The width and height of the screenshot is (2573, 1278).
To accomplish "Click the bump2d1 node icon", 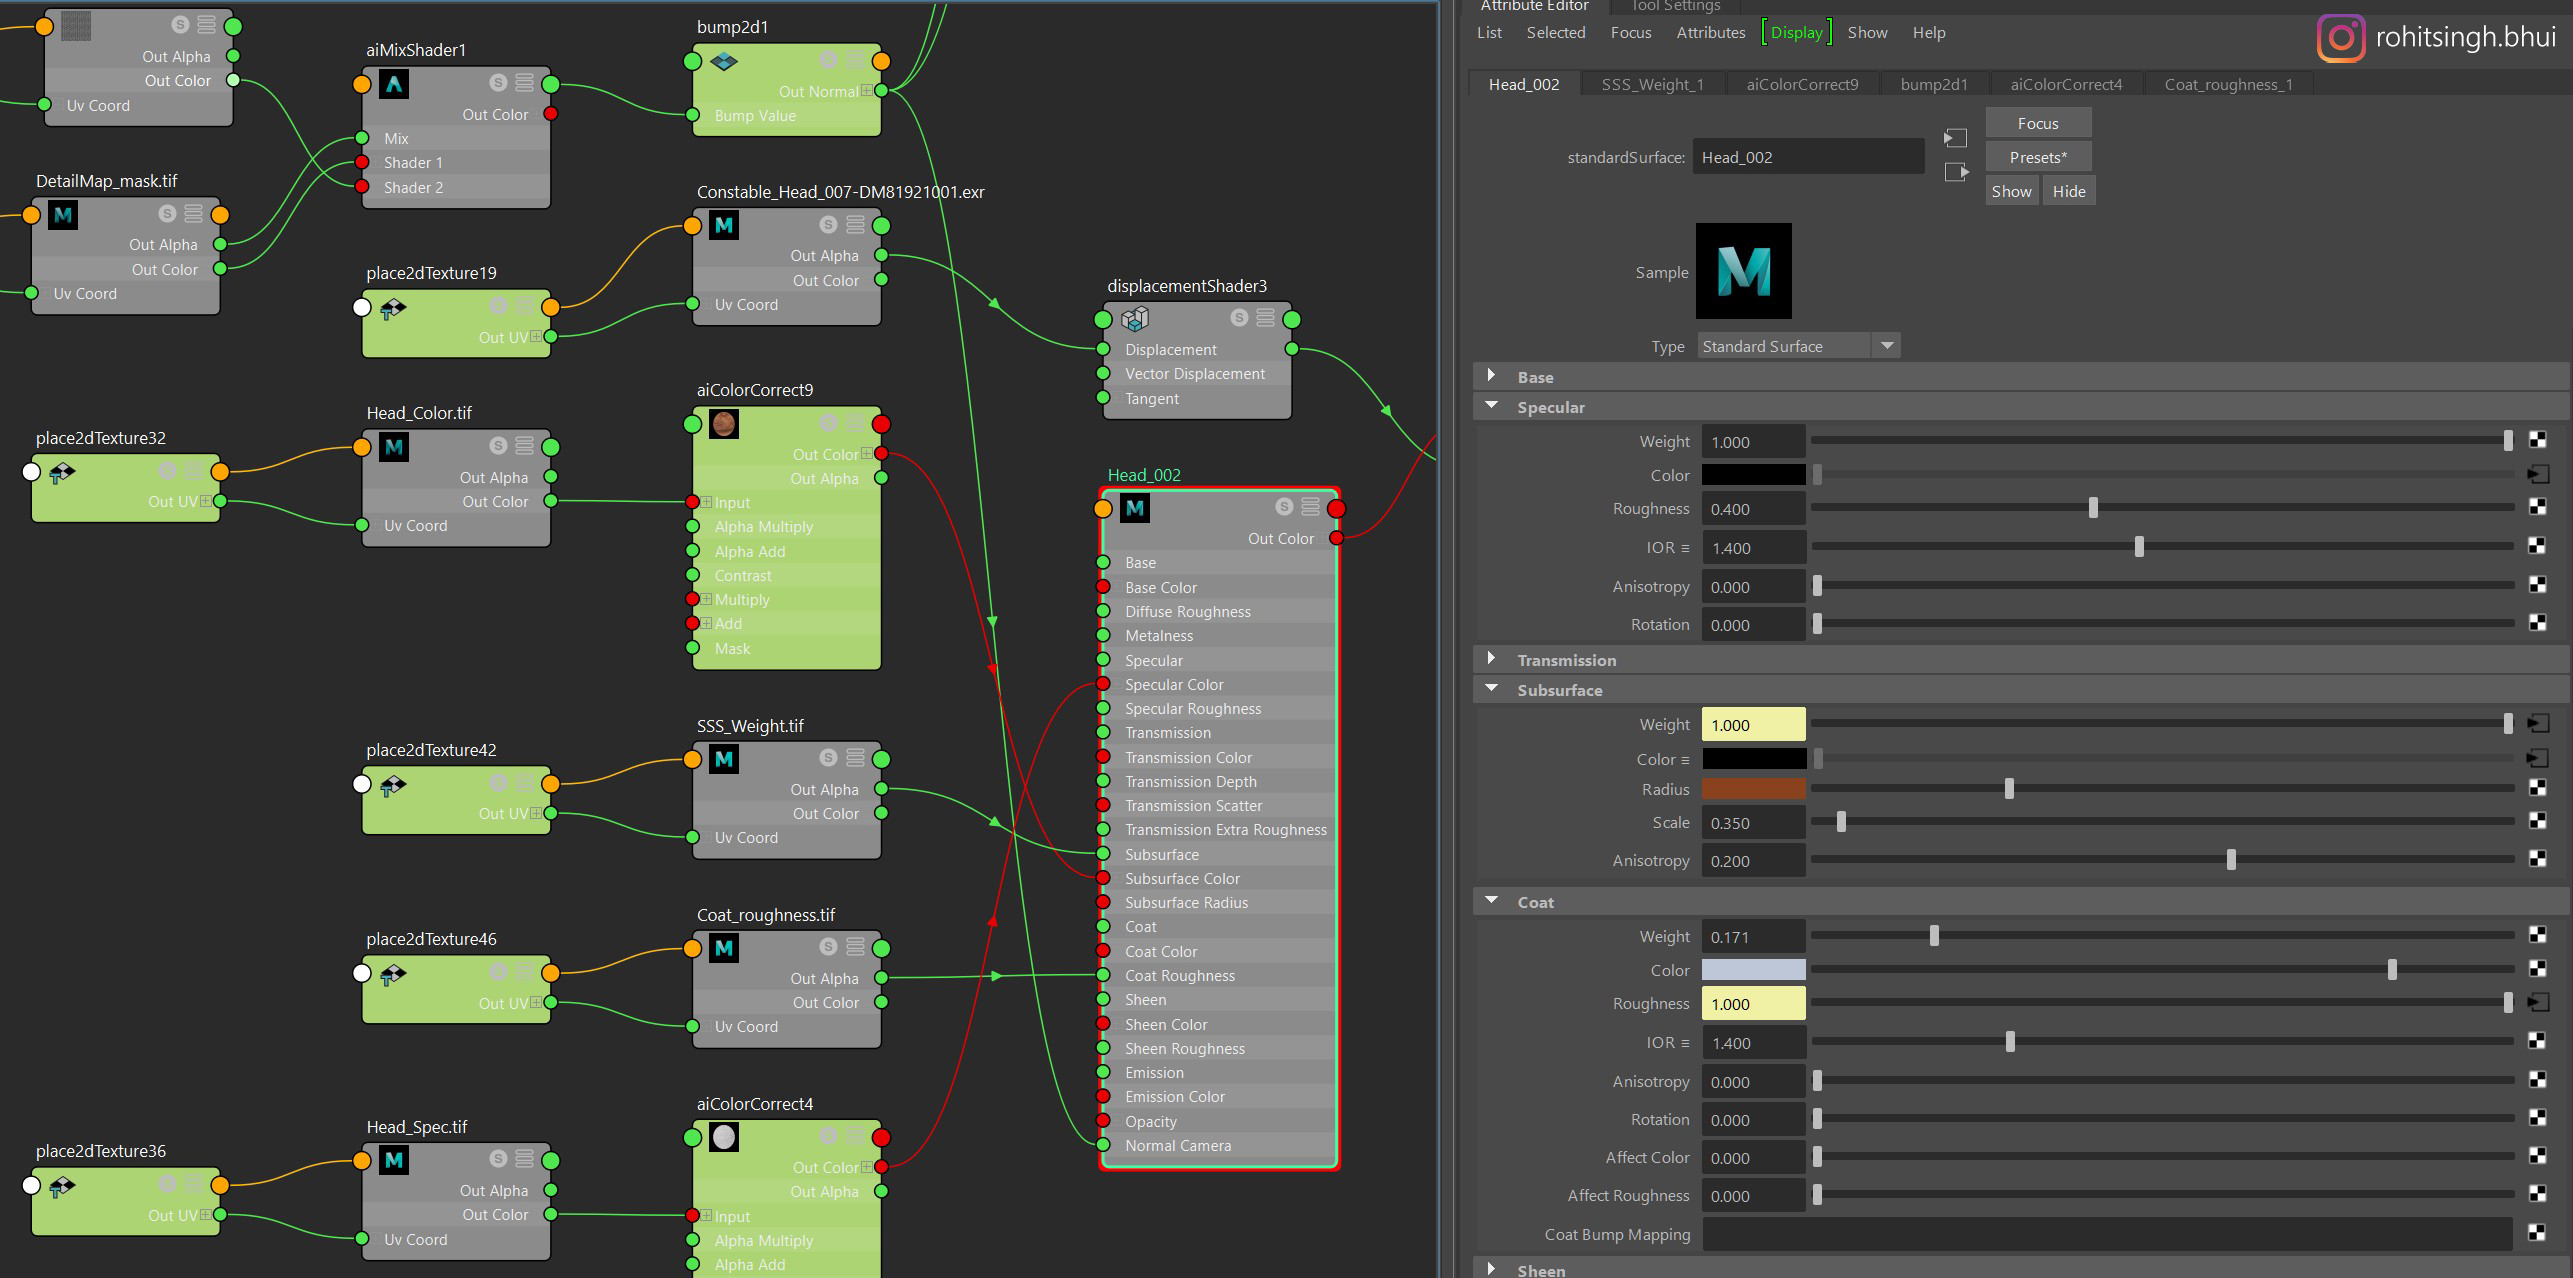I will (724, 62).
